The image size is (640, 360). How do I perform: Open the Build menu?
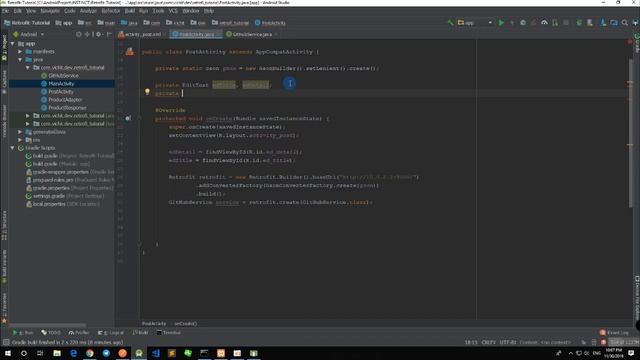coord(130,11)
